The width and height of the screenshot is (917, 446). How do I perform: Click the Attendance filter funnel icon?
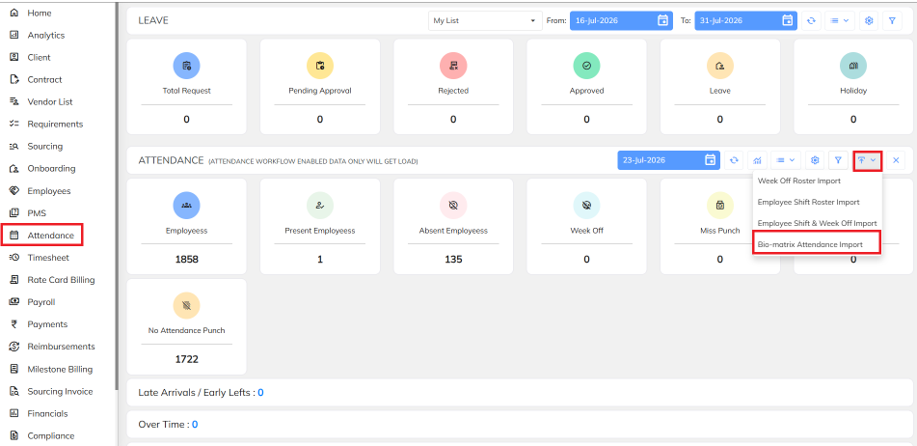click(837, 160)
